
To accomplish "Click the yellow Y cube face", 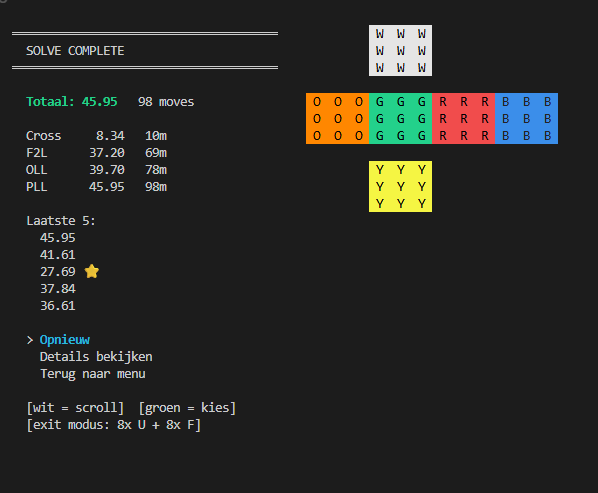I will (400, 186).
